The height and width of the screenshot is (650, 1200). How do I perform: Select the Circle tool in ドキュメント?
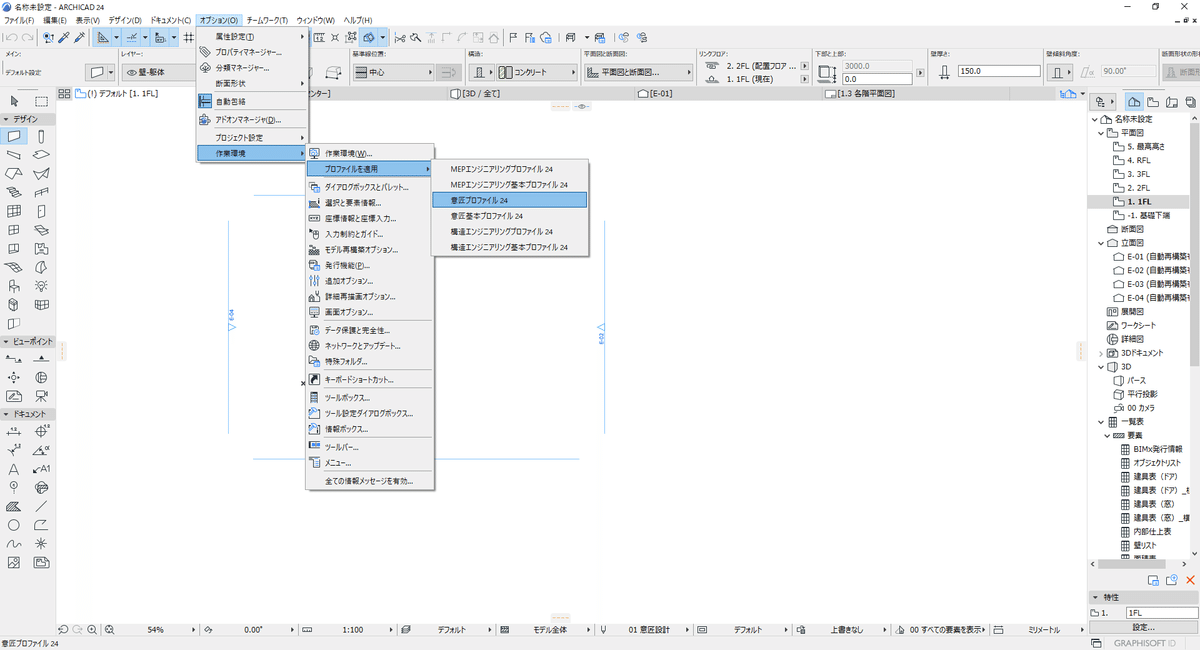[14, 525]
